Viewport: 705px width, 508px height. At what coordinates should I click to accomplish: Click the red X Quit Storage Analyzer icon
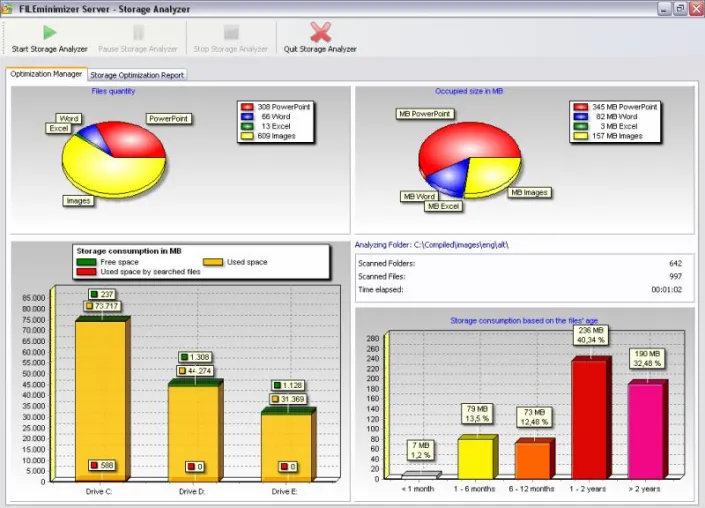321,32
